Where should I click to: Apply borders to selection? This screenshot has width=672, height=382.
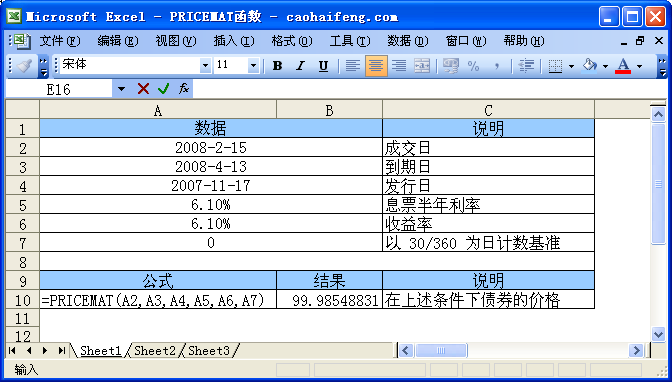555,66
